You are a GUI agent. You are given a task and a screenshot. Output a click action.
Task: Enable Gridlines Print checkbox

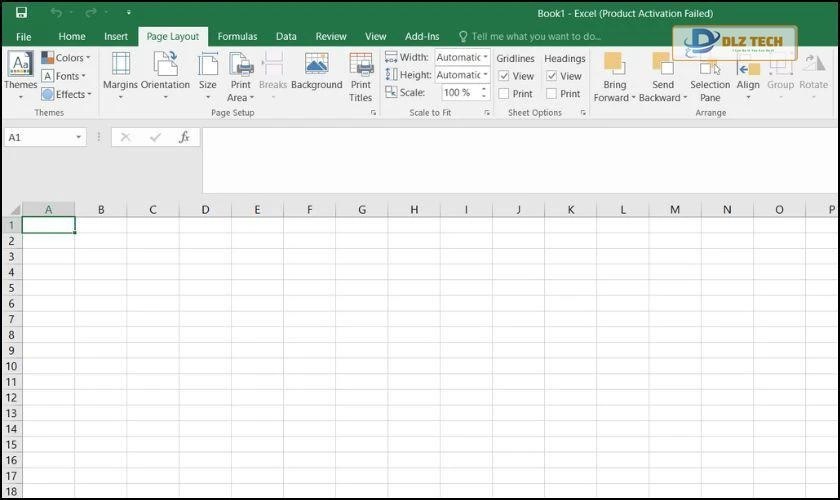tap(504, 94)
